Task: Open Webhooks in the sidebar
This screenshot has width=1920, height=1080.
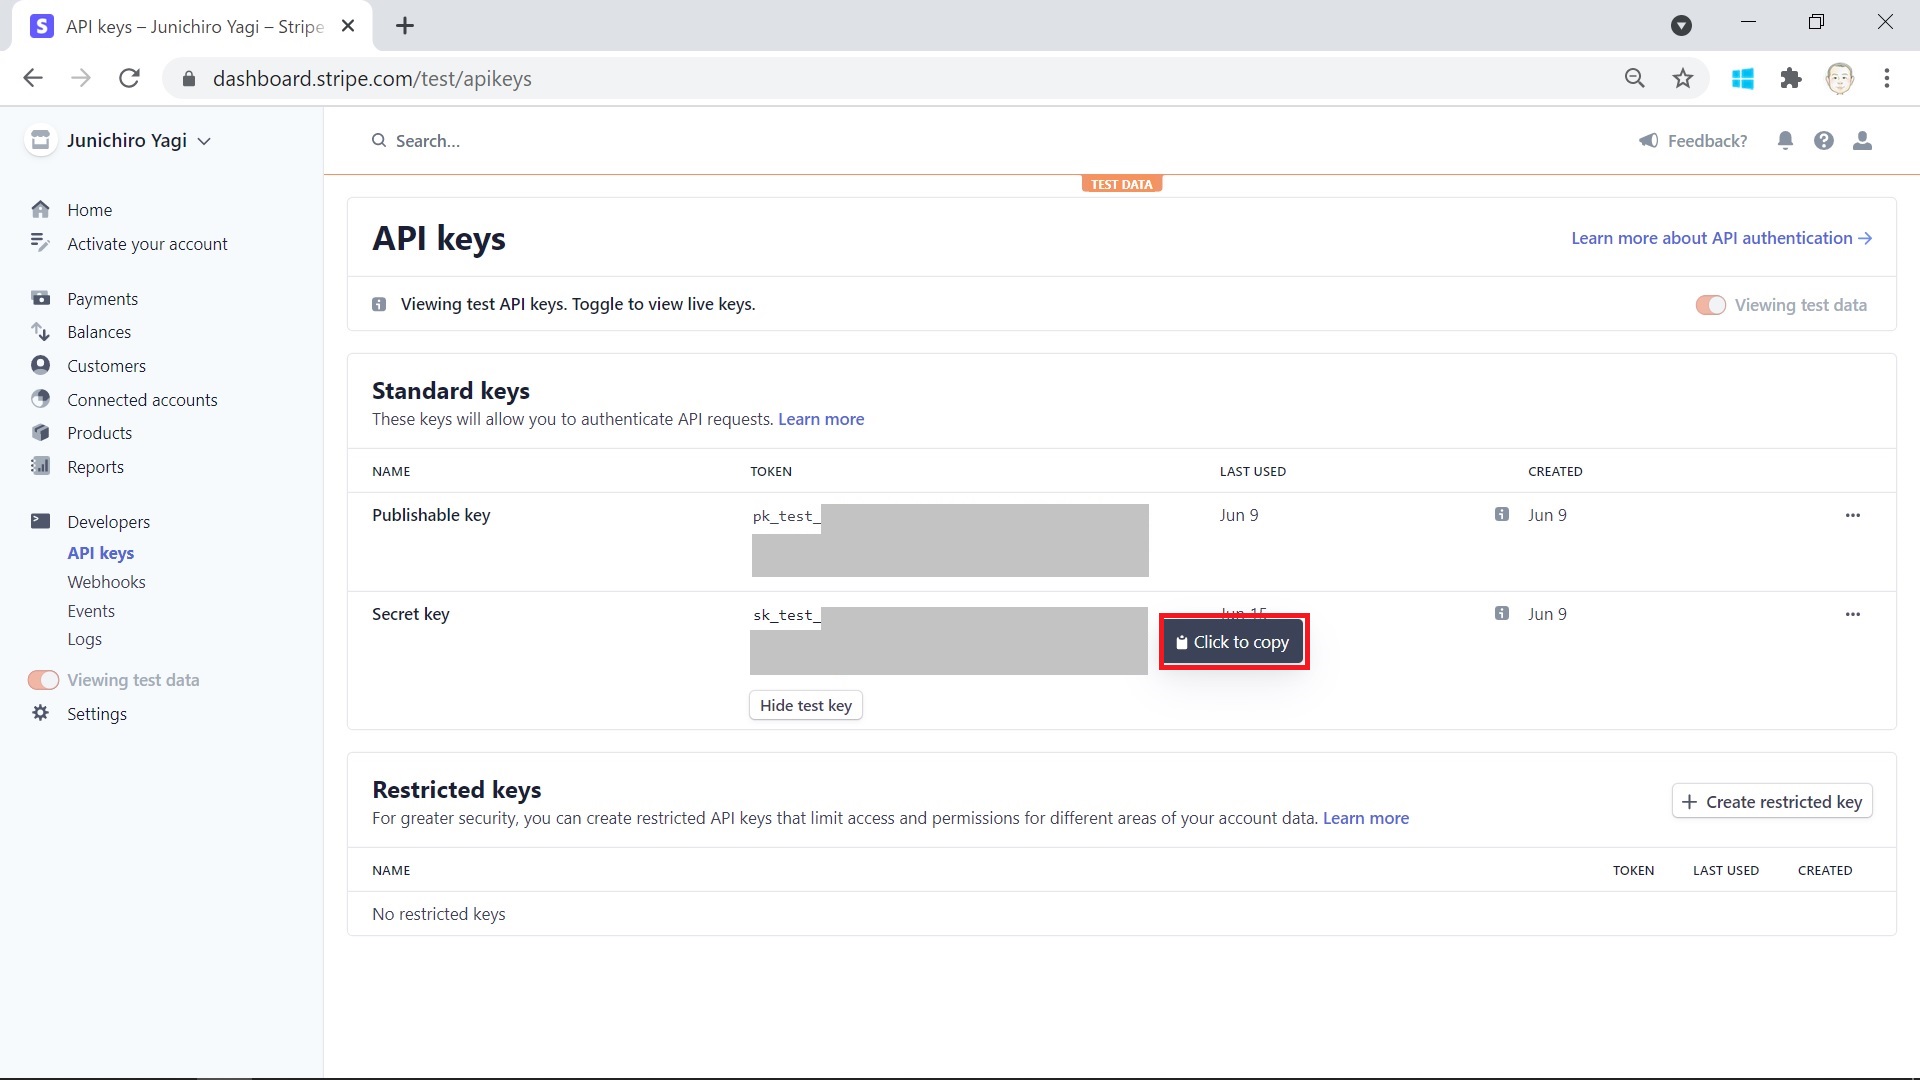Action: [x=106, y=582]
